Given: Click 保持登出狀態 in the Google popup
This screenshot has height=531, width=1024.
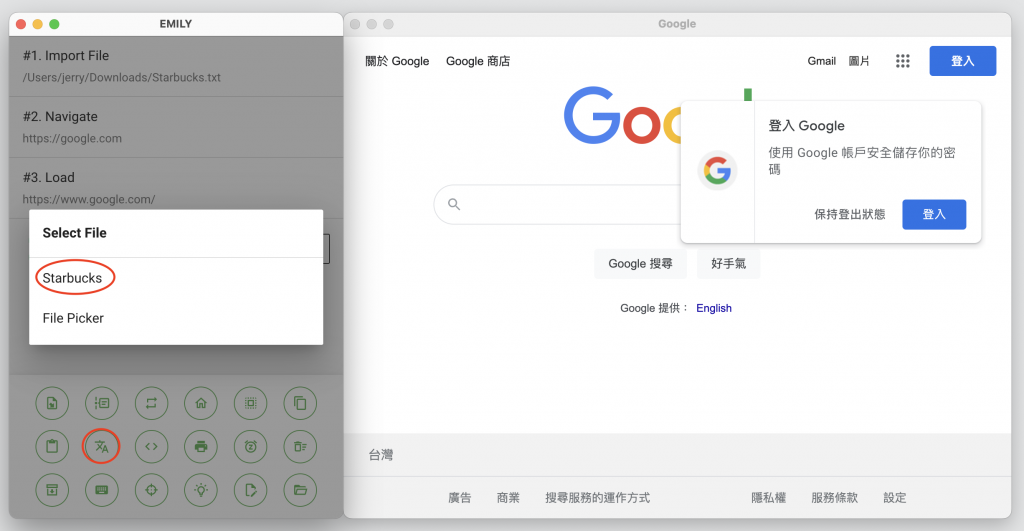Looking at the screenshot, I should point(850,214).
